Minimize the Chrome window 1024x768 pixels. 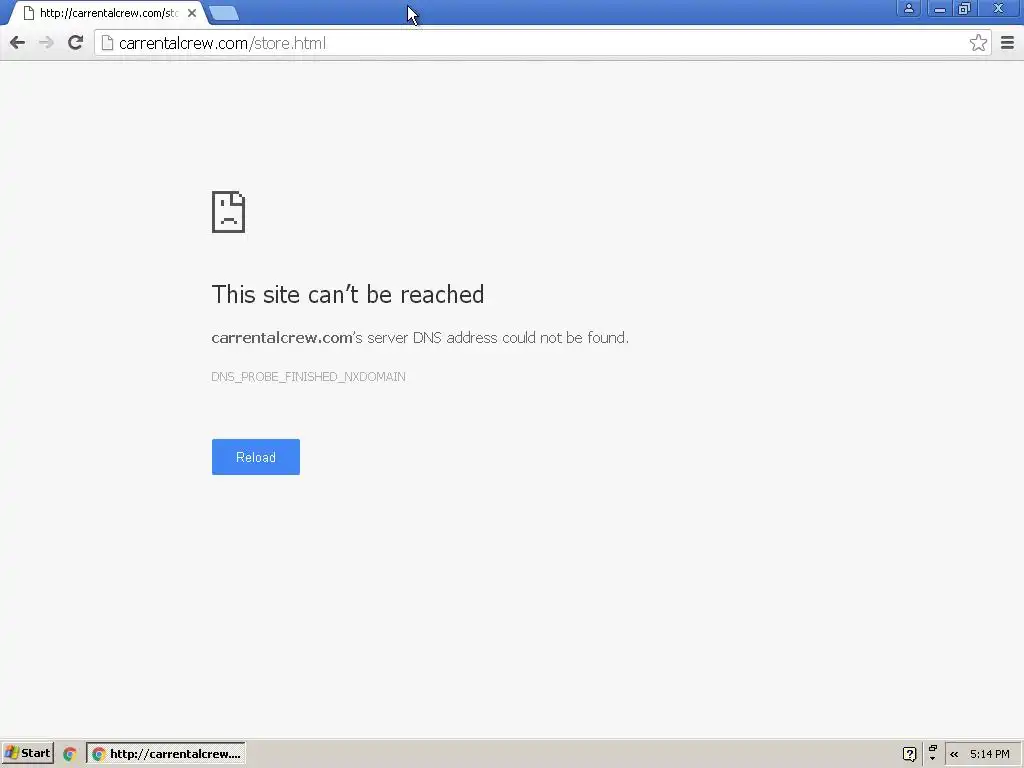(939, 8)
